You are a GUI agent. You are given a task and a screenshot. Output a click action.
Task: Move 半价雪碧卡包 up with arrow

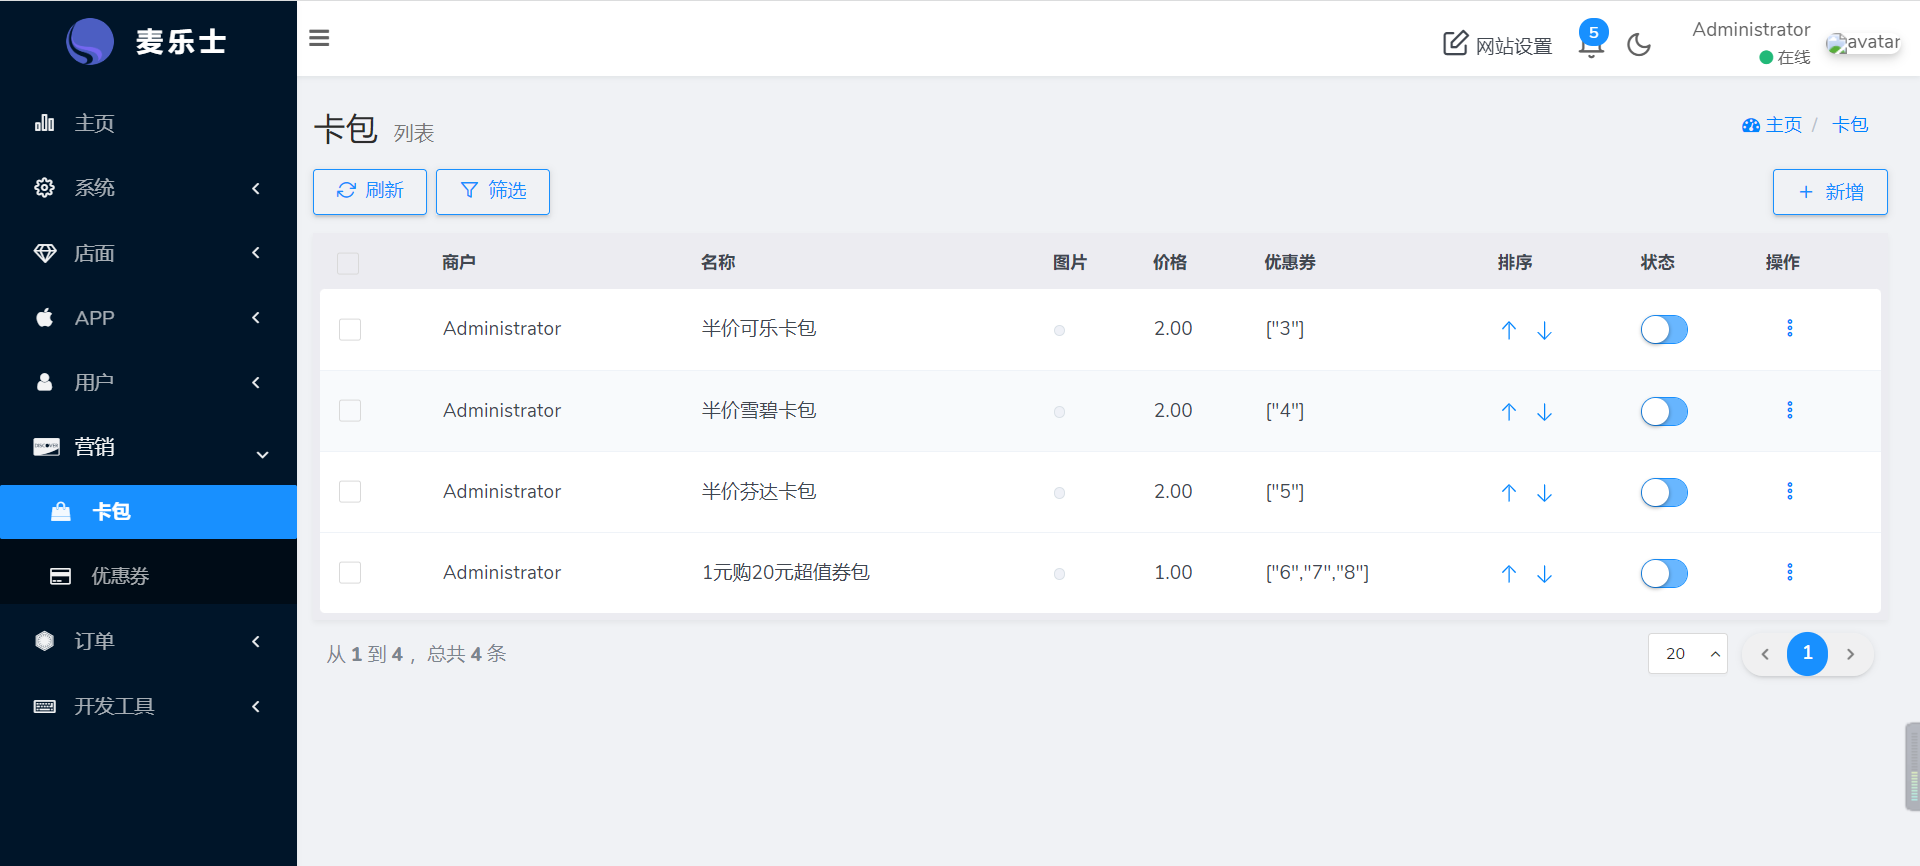pyautogui.click(x=1509, y=412)
